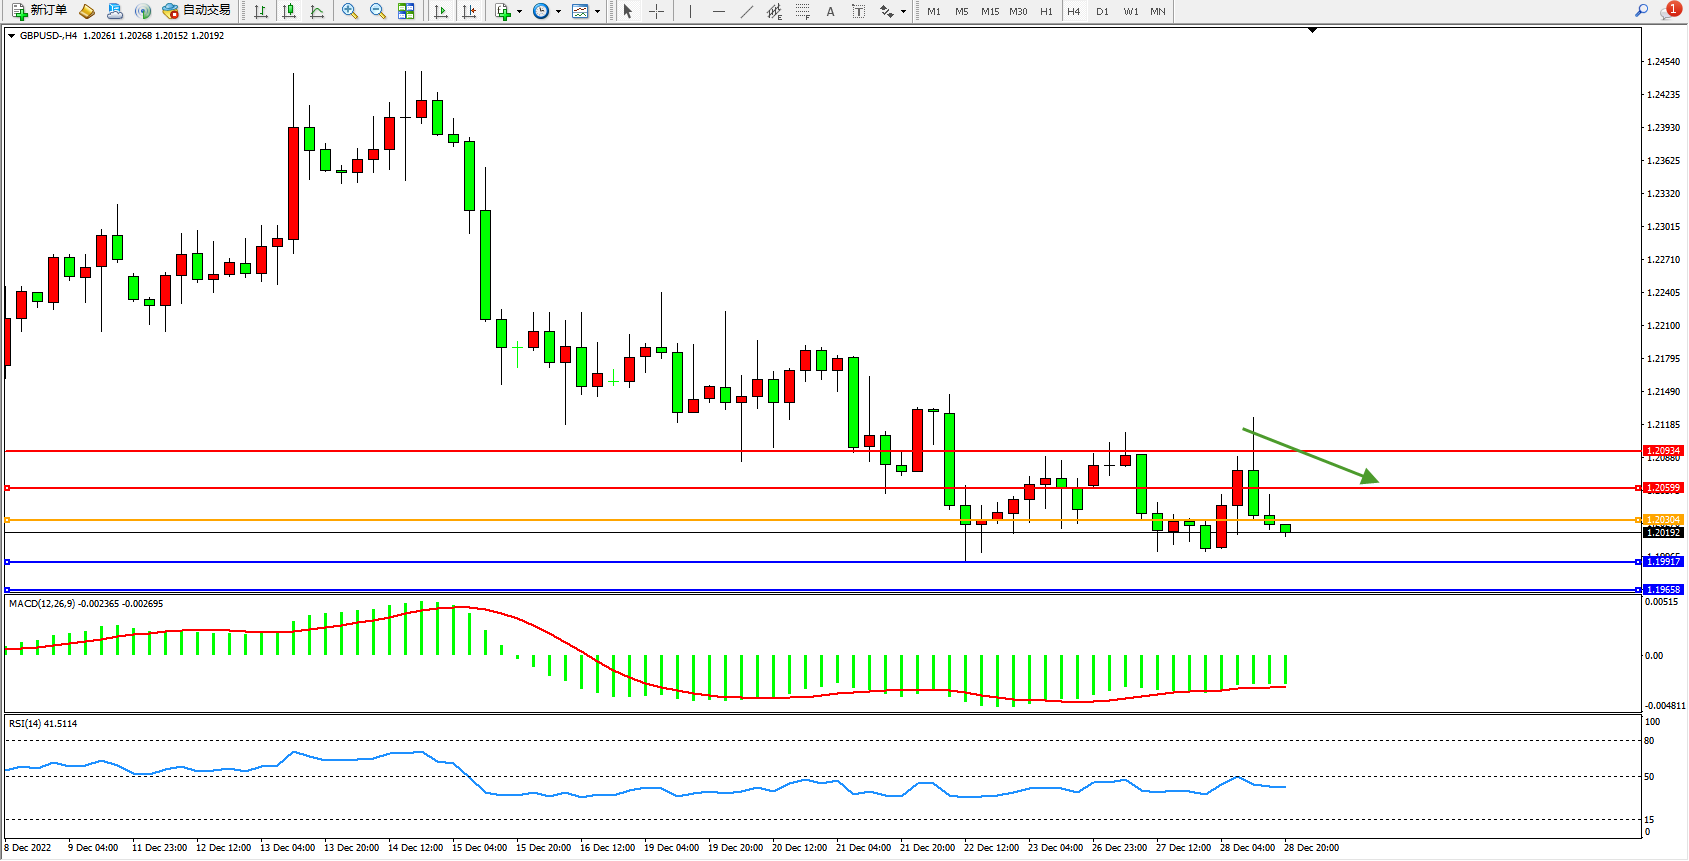The image size is (1689, 861).
Task: Click the chart shift triangle marker
Action: [x=1312, y=31]
